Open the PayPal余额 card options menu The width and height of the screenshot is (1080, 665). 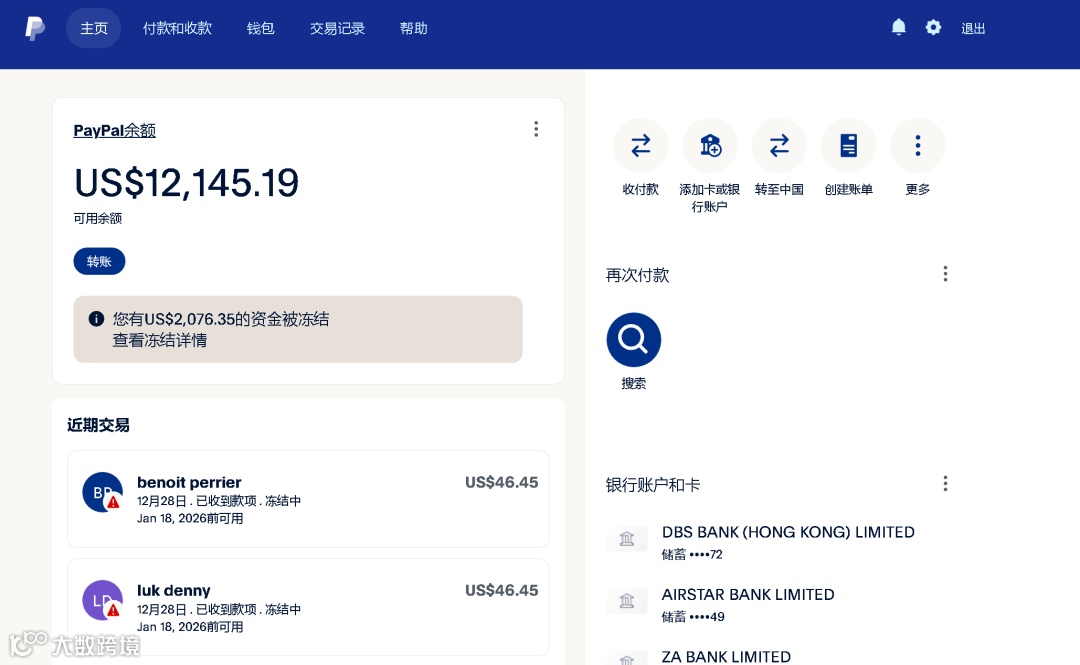536,130
